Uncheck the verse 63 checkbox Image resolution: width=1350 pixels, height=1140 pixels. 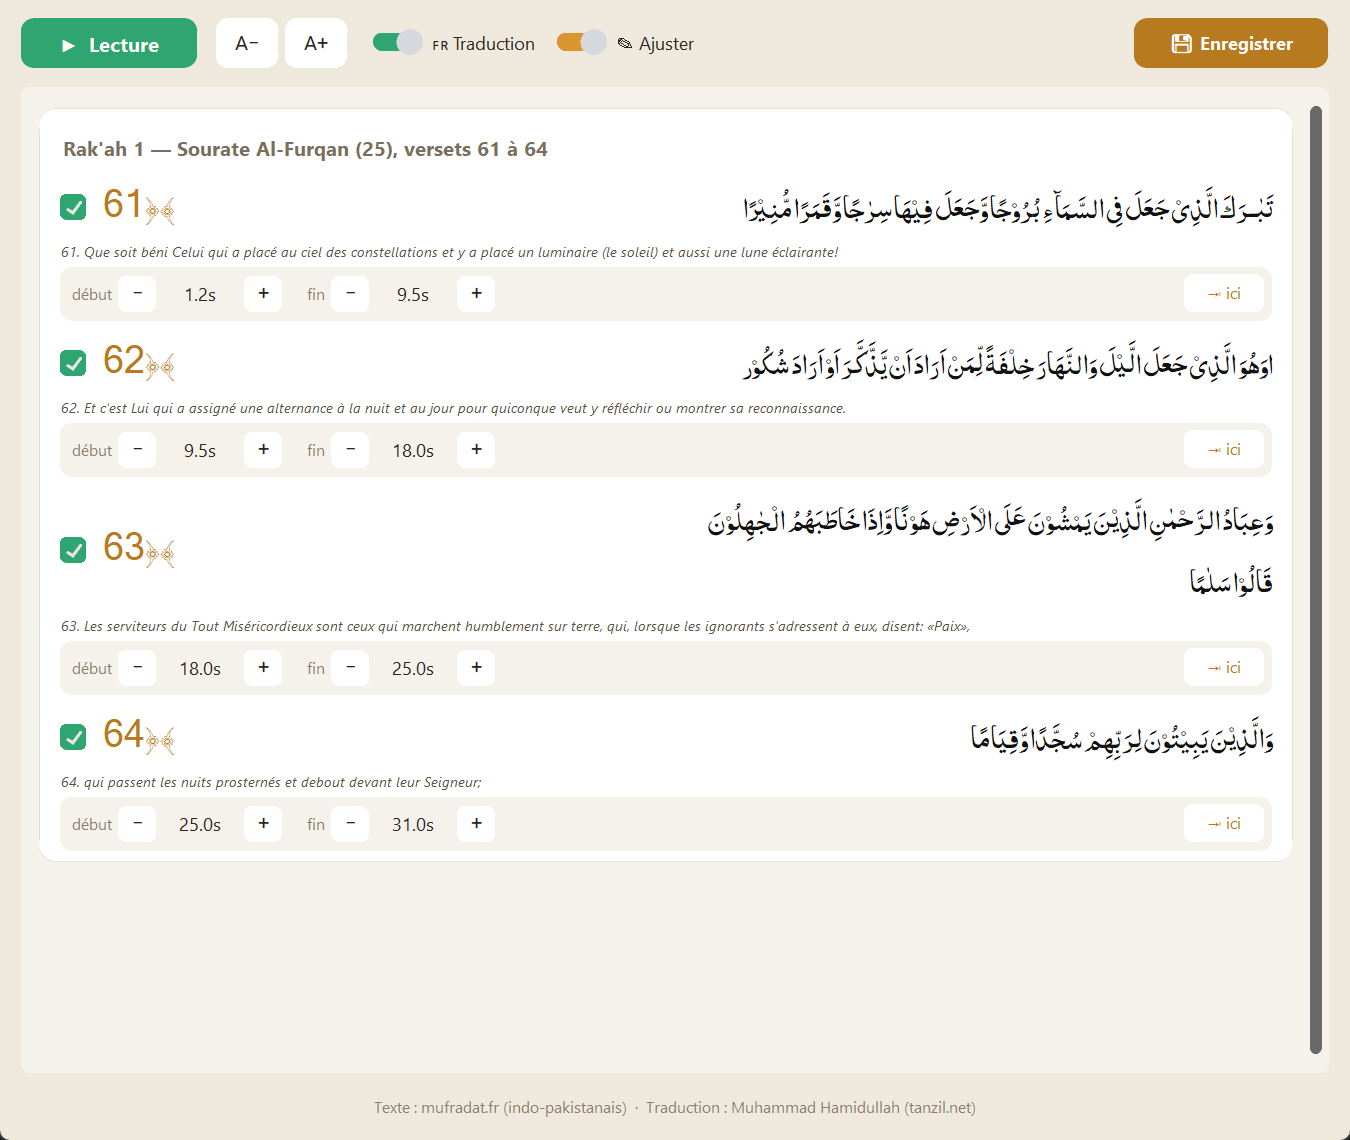pos(73,550)
